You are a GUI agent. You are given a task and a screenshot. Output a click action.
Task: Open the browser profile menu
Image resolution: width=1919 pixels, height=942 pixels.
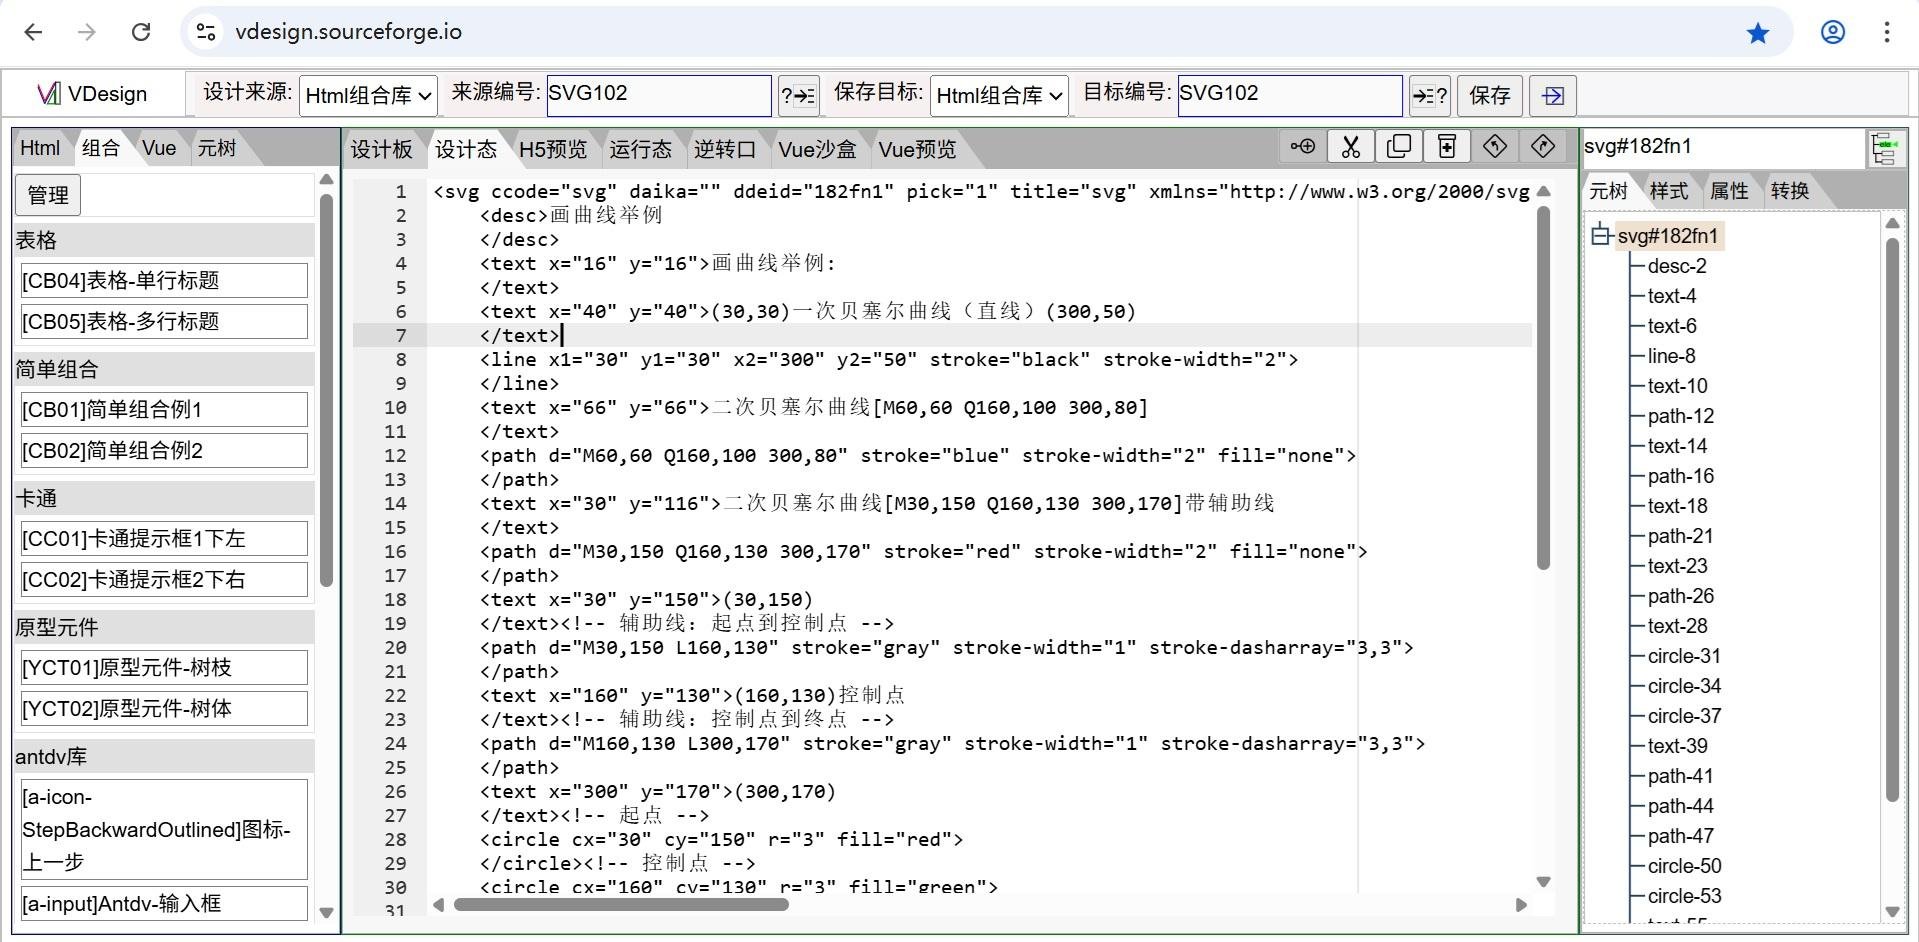(x=1832, y=32)
